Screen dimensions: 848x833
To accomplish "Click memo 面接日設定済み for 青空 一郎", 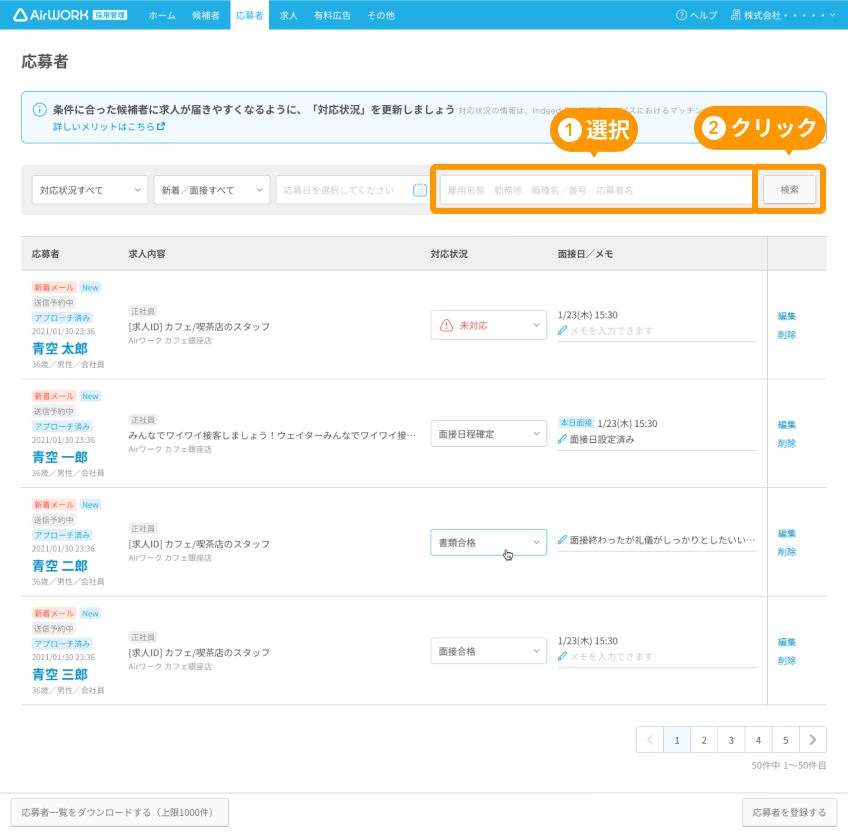I will (602, 439).
